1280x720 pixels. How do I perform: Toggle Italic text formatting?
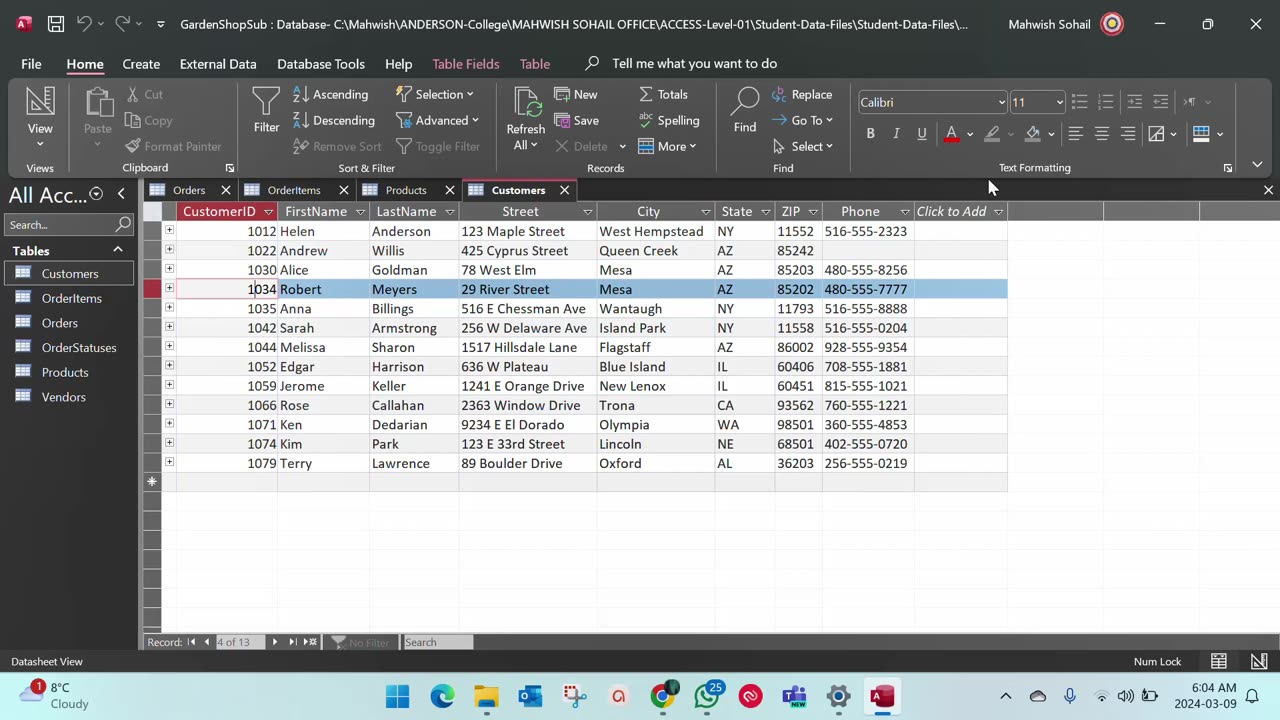point(896,133)
